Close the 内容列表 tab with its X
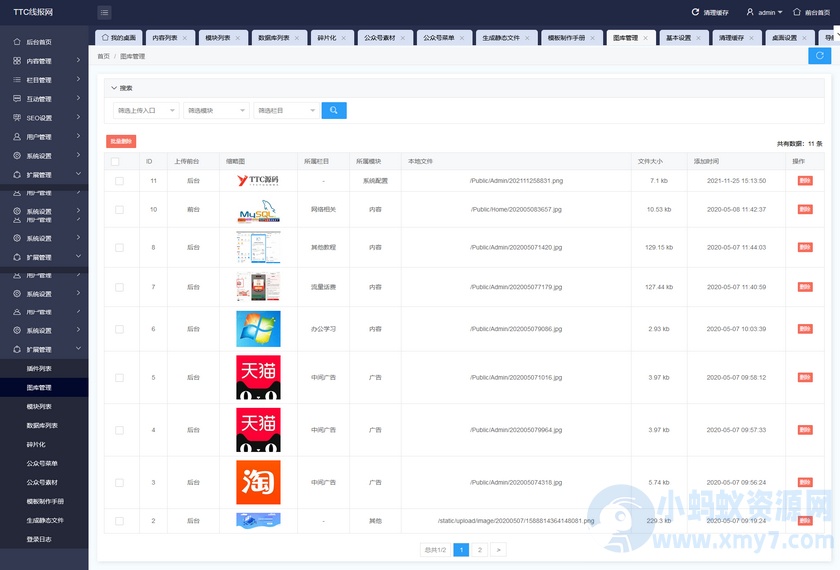 click(186, 38)
